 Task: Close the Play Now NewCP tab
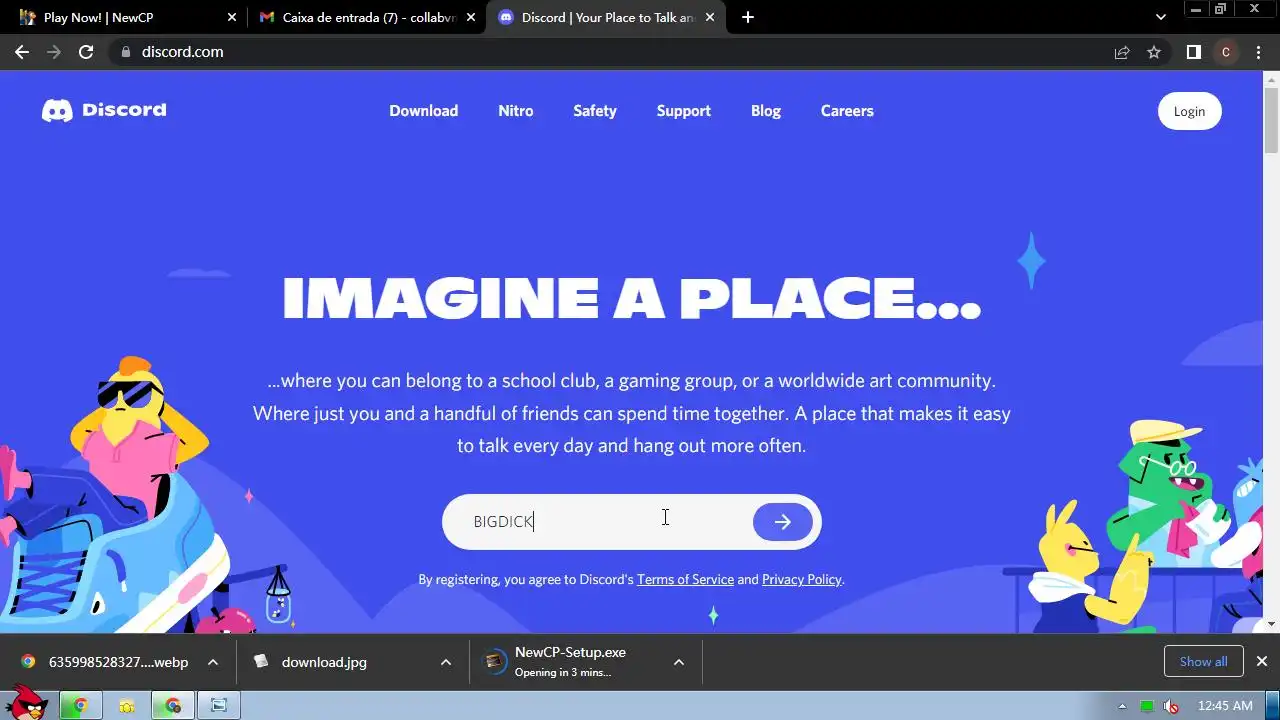[x=232, y=17]
